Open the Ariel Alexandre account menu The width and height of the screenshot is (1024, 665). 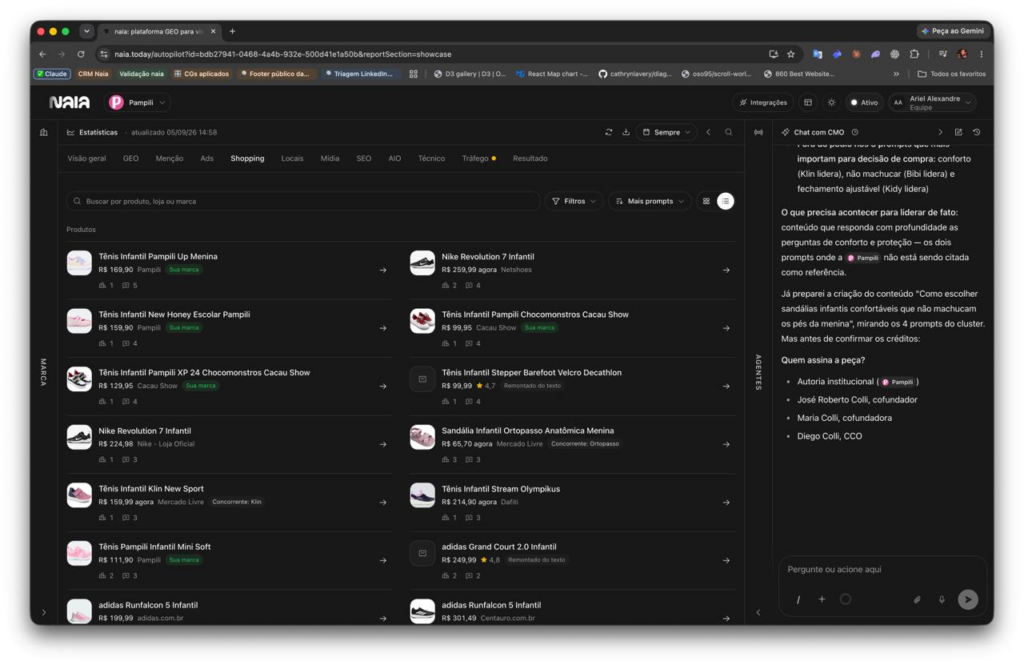click(933, 103)
